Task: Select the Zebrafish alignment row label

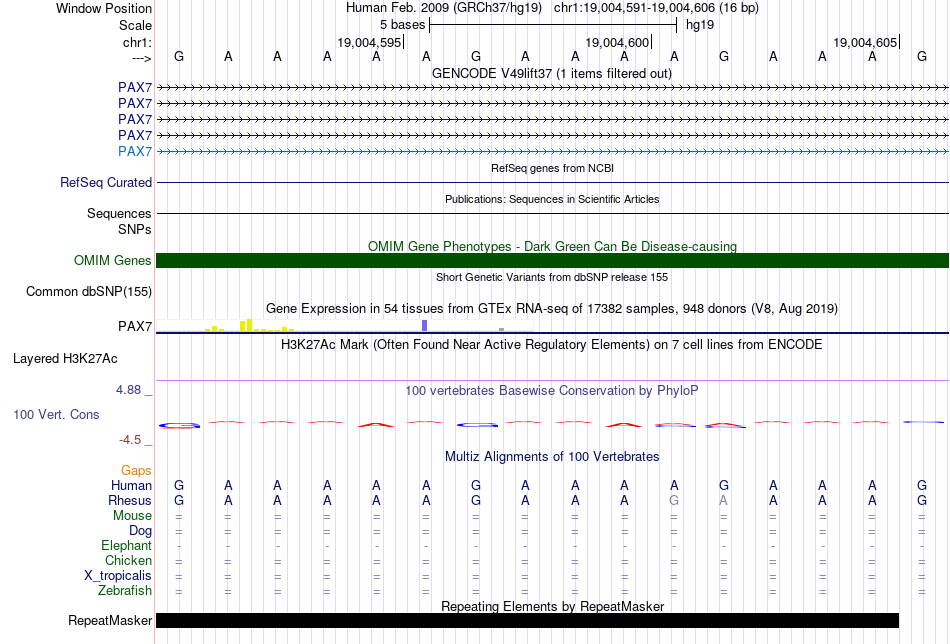Action: (125, 591)
